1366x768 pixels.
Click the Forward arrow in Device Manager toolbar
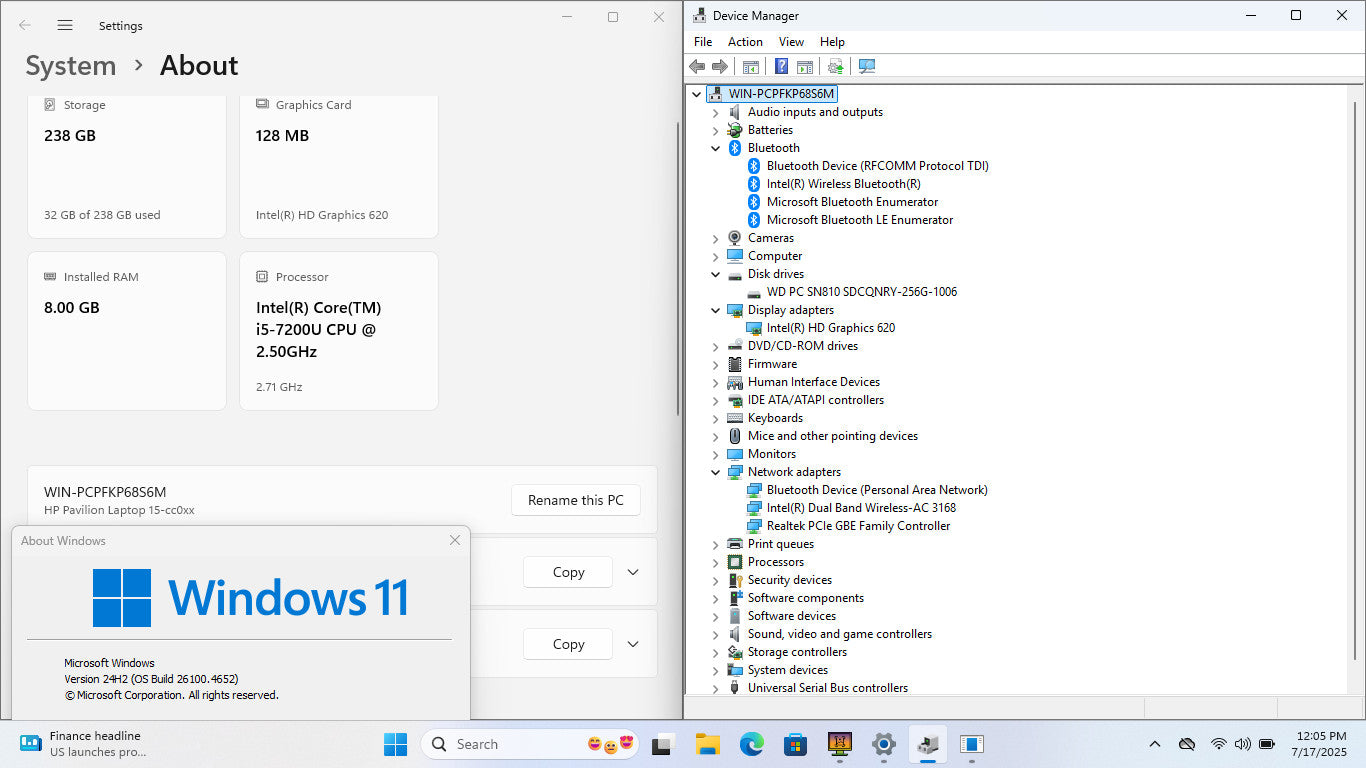coord(719,66)
